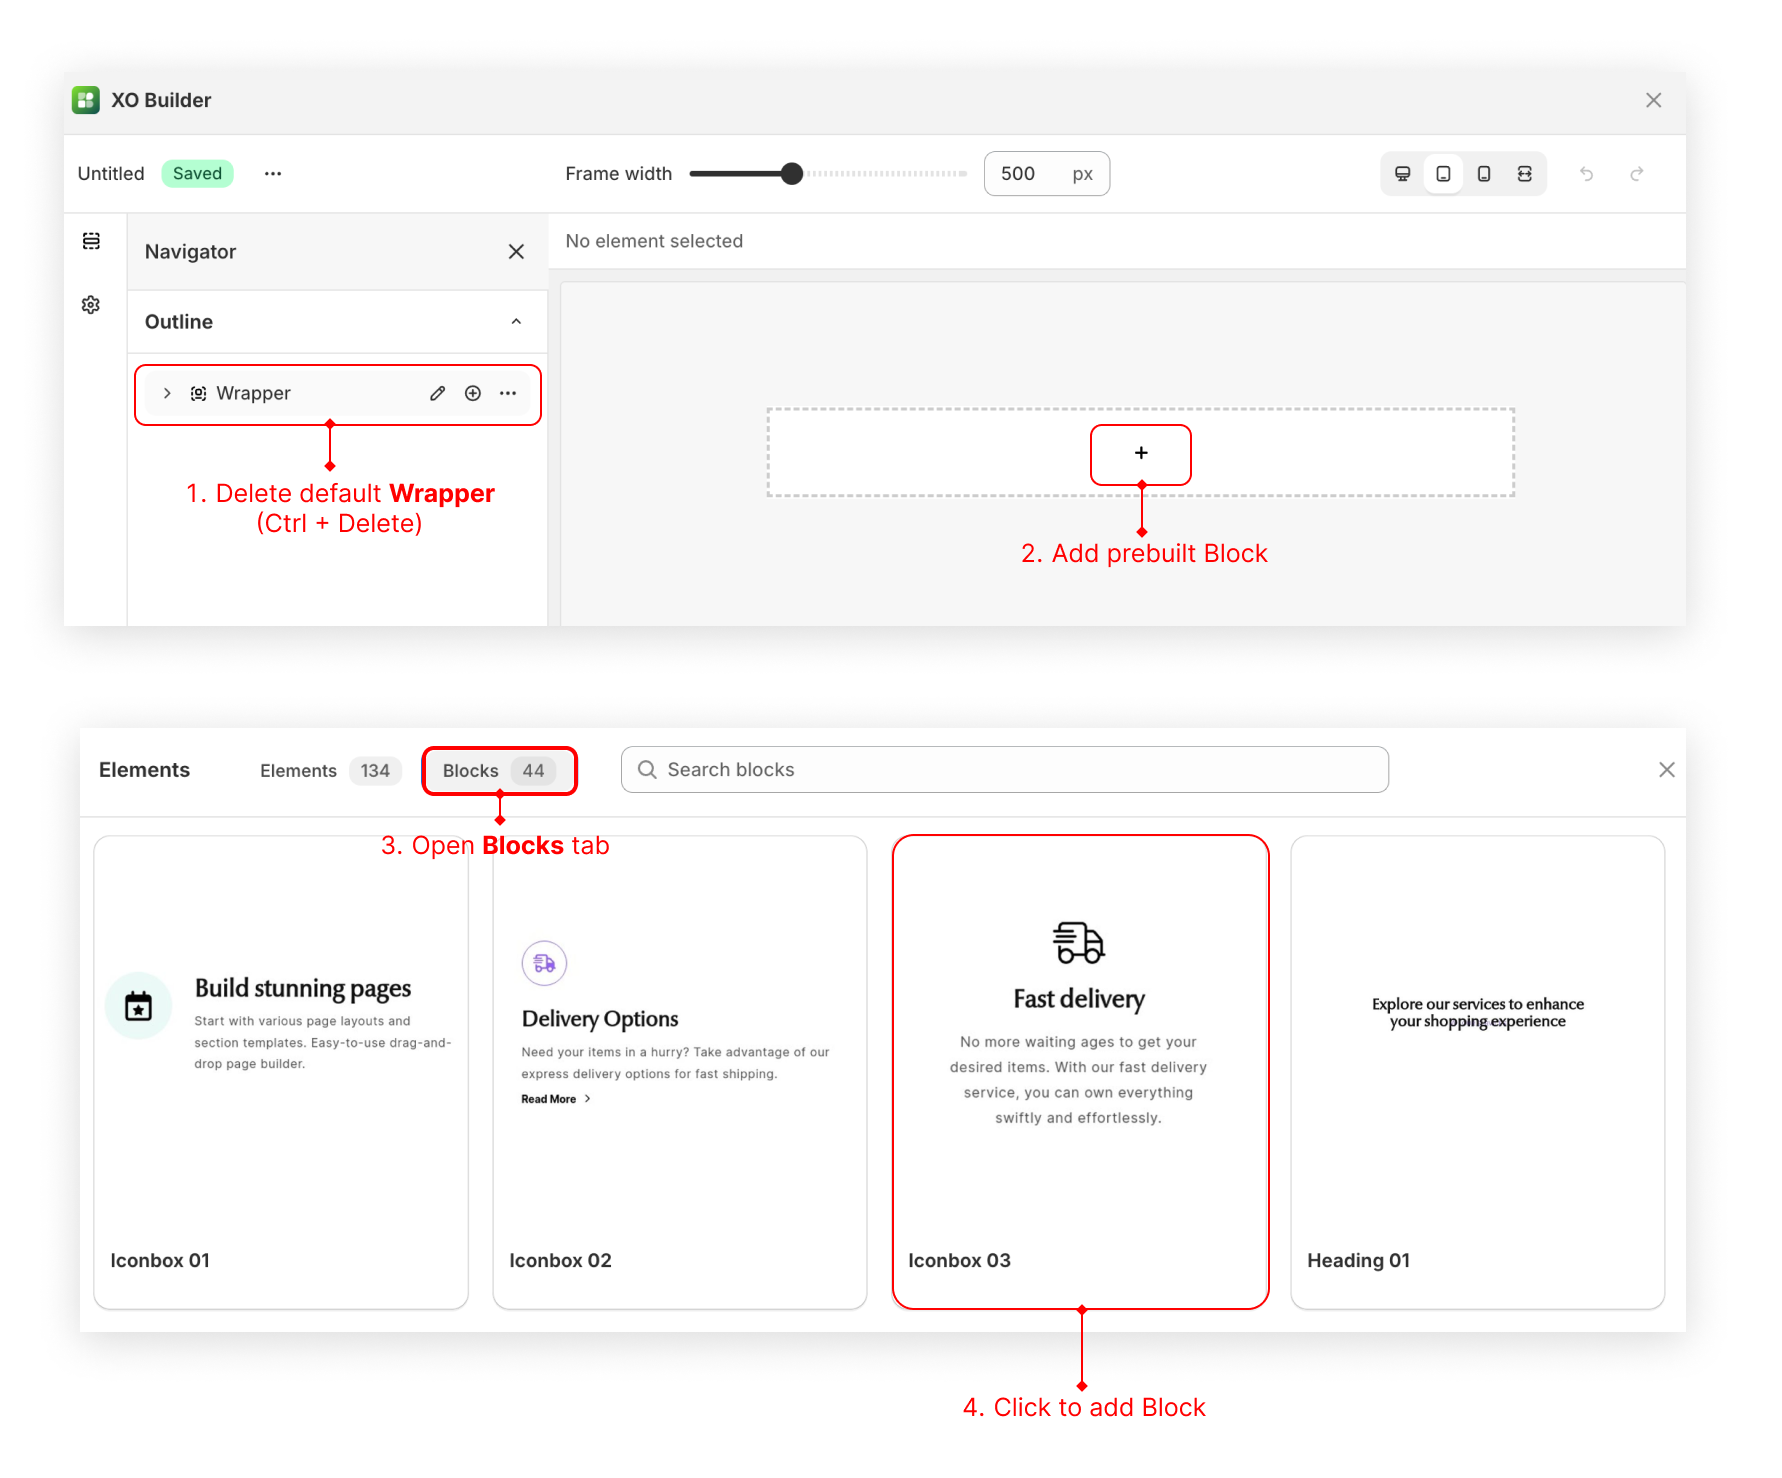Screen dimensions: 1782x1478
Task: Click the pencil edit icon on Wrapper
Action: pyautogui.click(x=437, y=394)
